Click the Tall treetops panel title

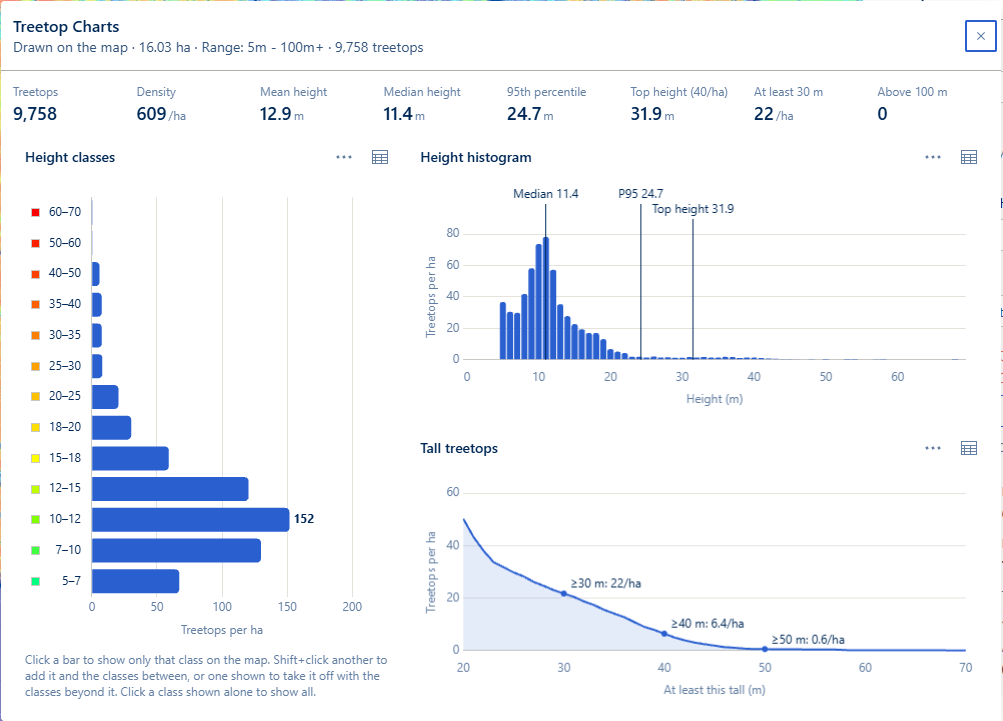click(459, 448)
